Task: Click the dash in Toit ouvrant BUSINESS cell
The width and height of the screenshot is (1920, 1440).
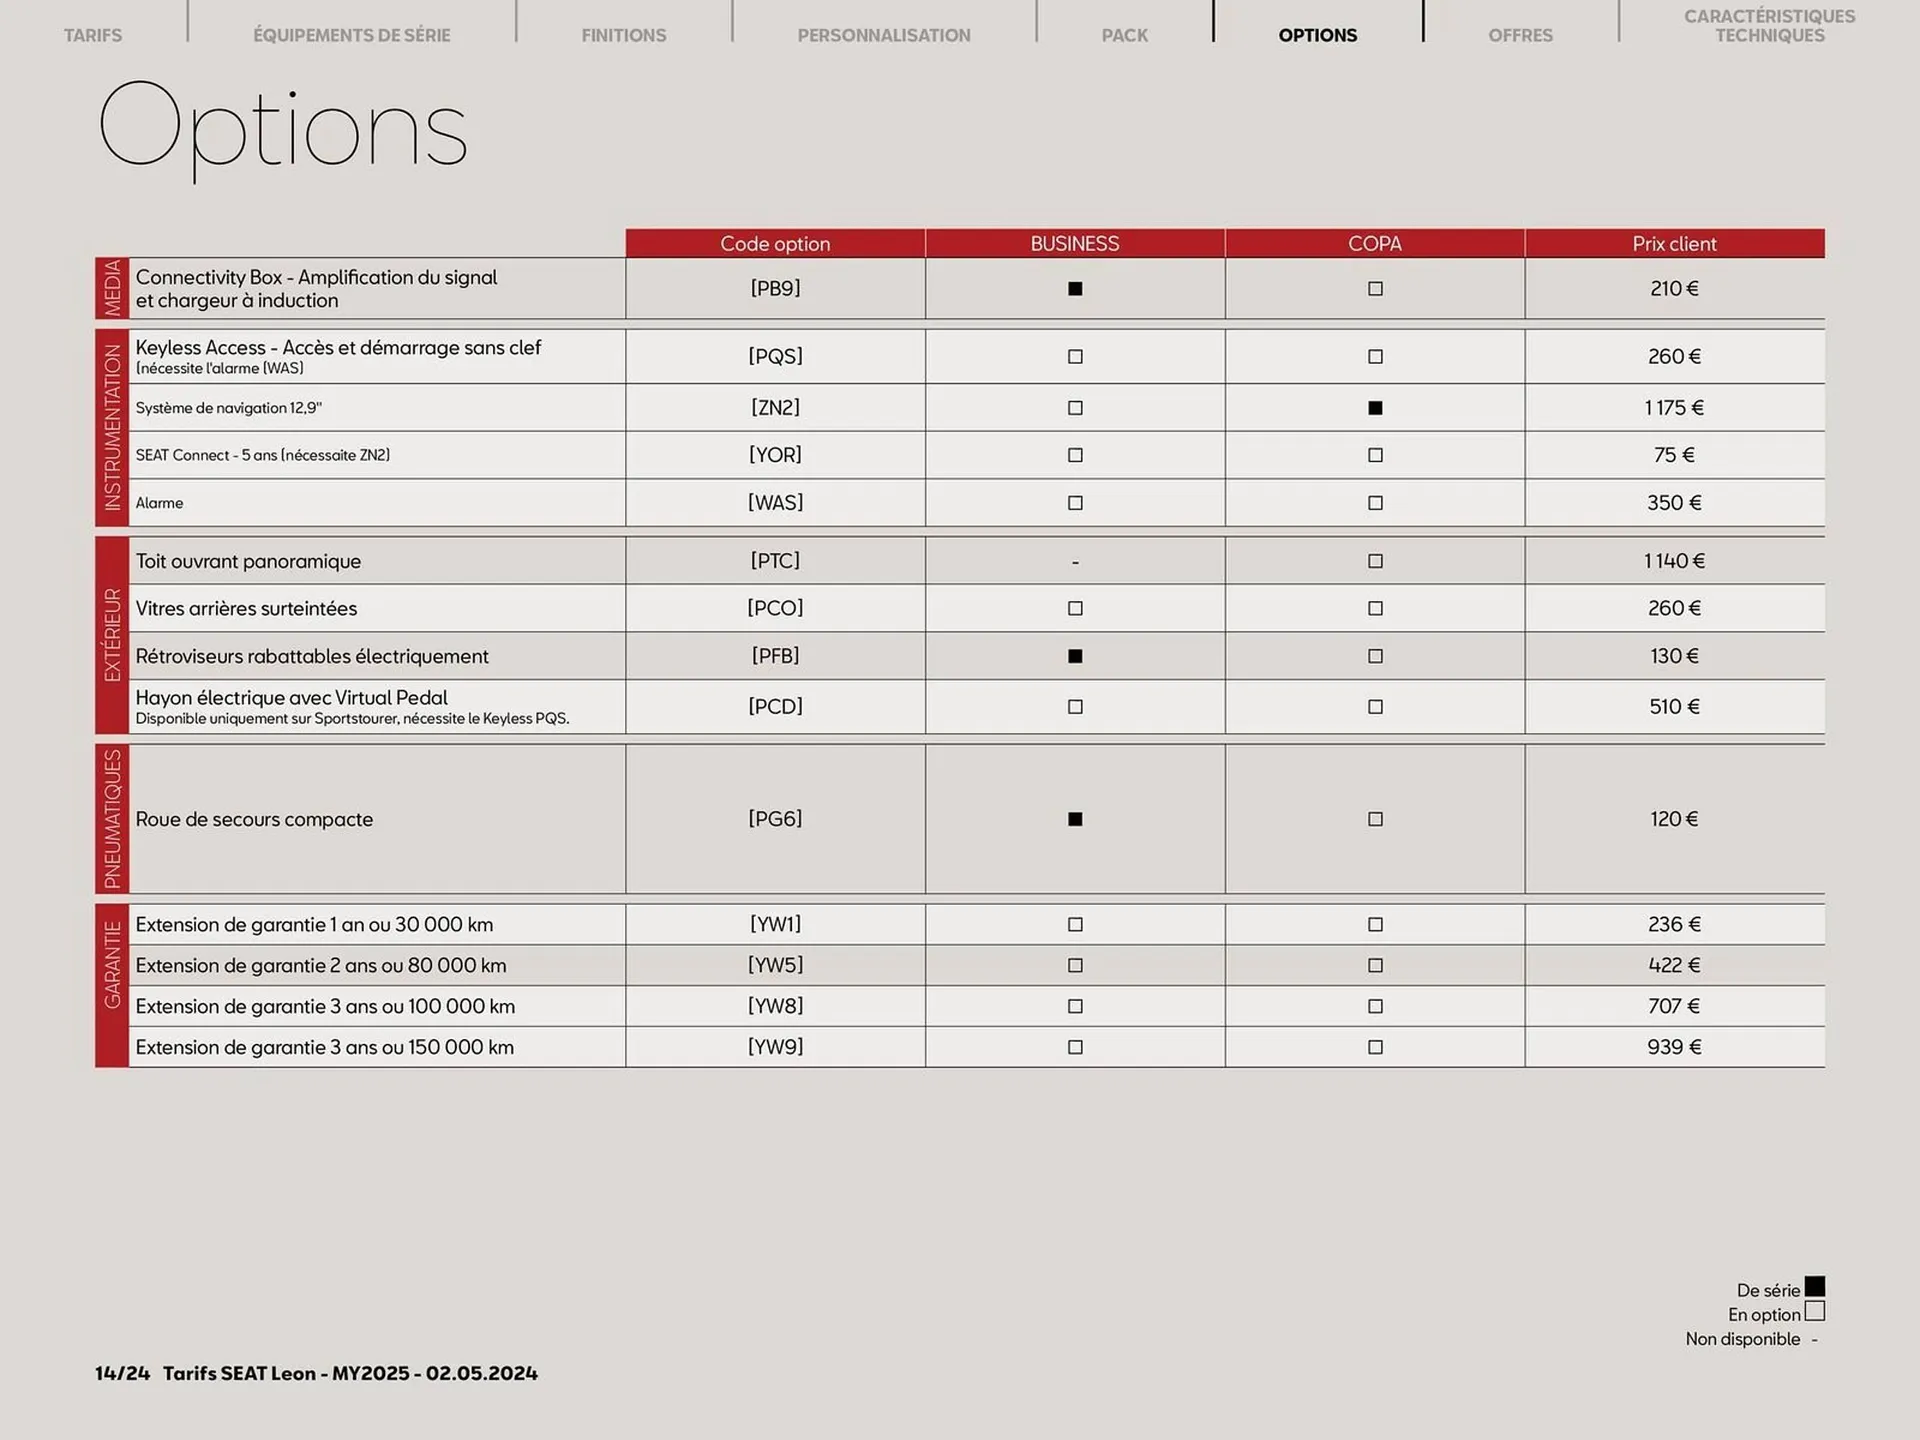Action: pos(1075,562)
